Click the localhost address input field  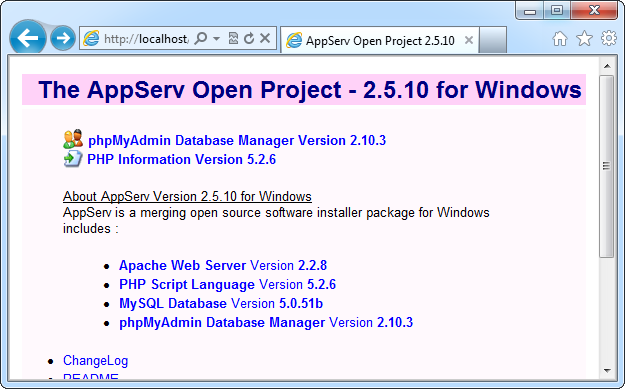pos(145,39)
